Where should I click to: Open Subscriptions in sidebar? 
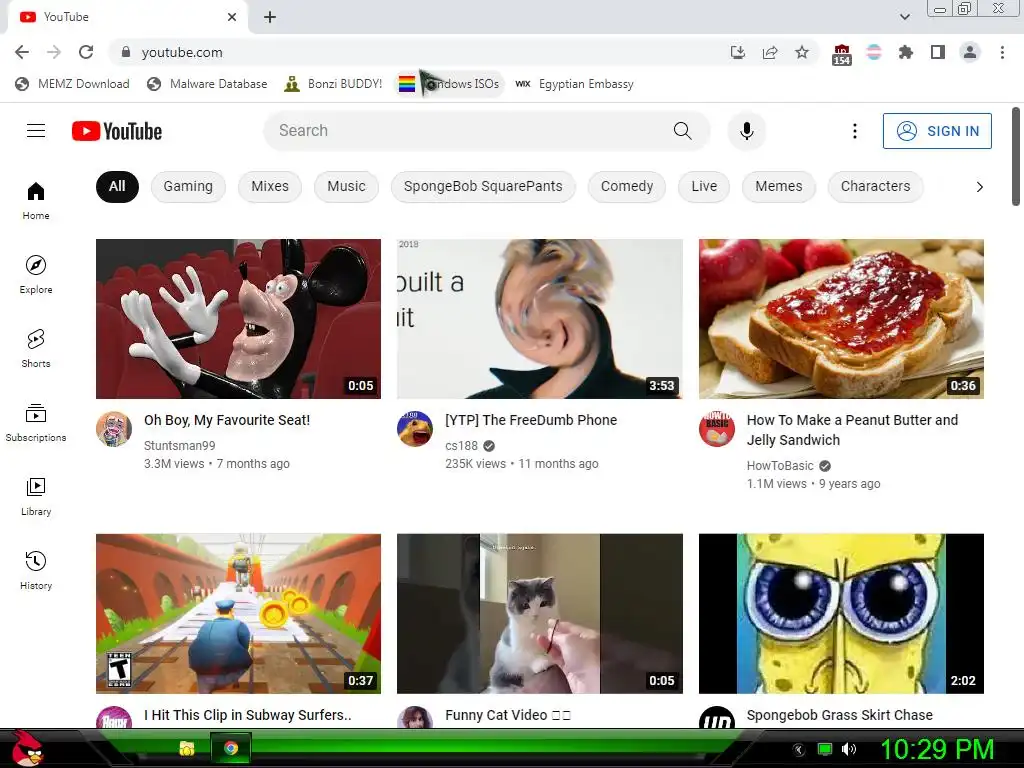36,423
